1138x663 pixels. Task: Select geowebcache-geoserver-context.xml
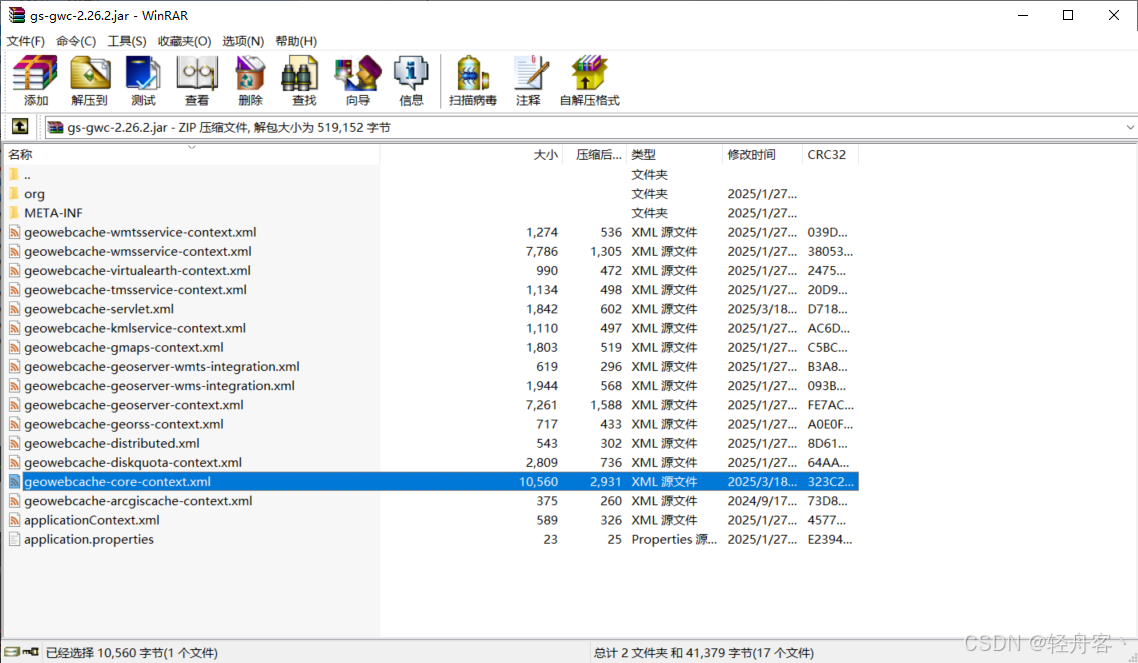(134, 405)
